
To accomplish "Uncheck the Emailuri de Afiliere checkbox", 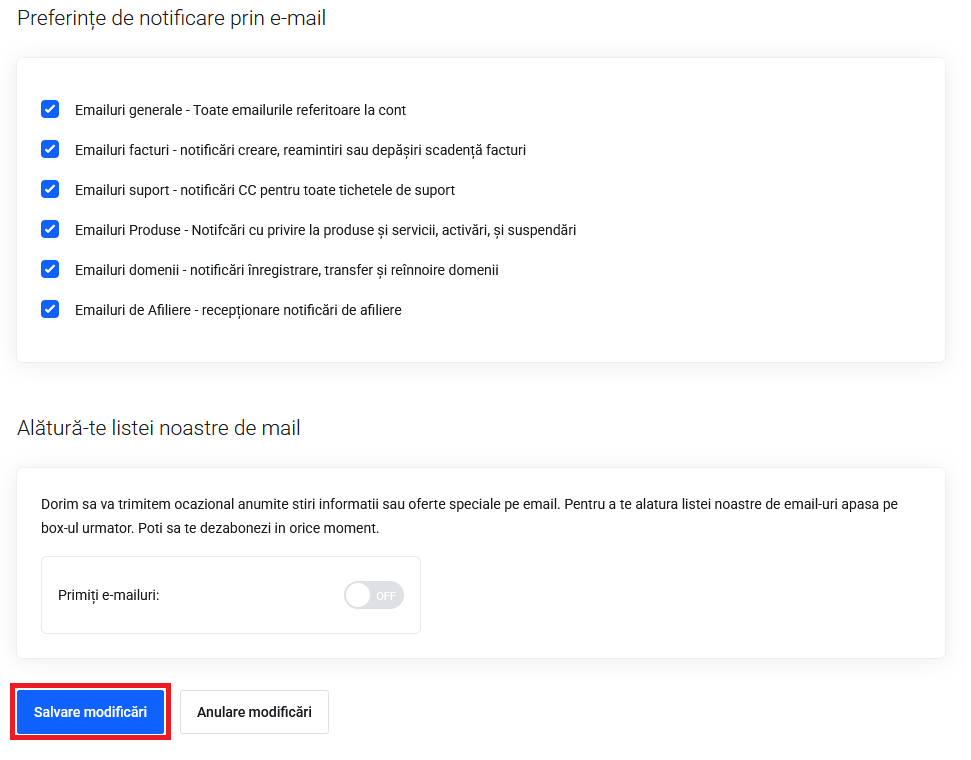I will (x=50, y=309).
